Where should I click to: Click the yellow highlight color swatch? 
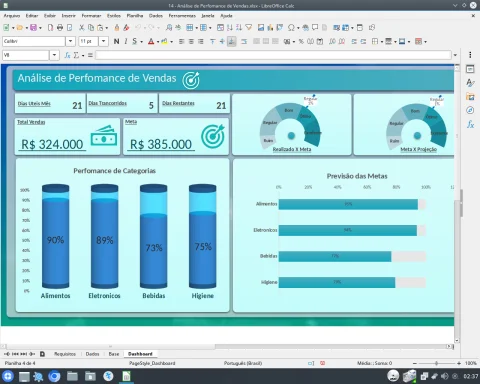(164, 41)
